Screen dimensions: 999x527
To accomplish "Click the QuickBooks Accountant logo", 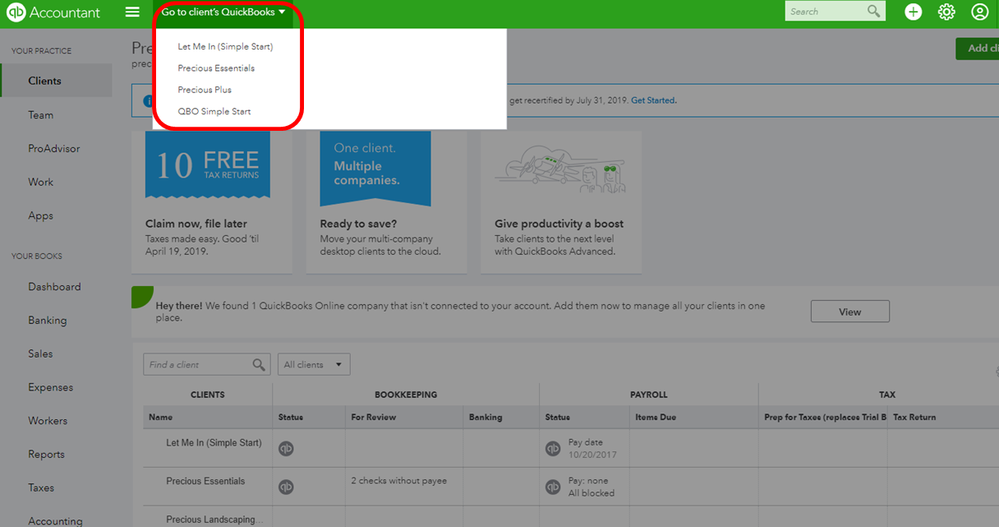I will (53, 12).
